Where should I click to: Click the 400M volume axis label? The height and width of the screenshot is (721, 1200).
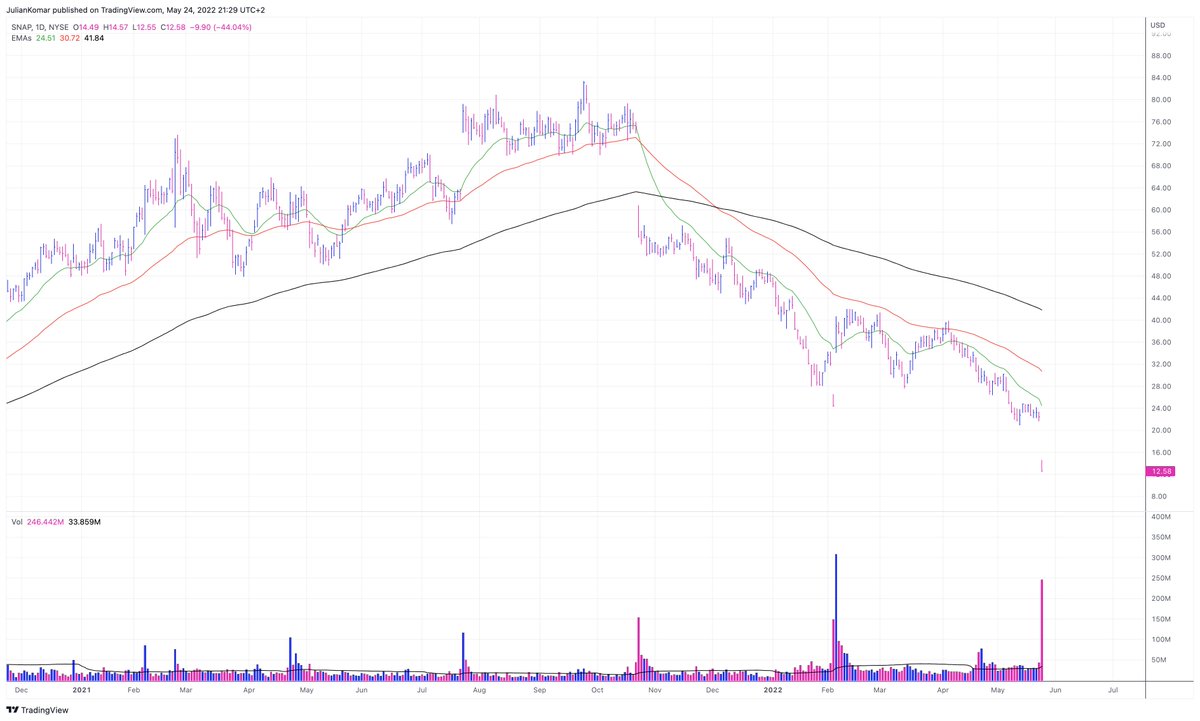(x=1160, y=516)
